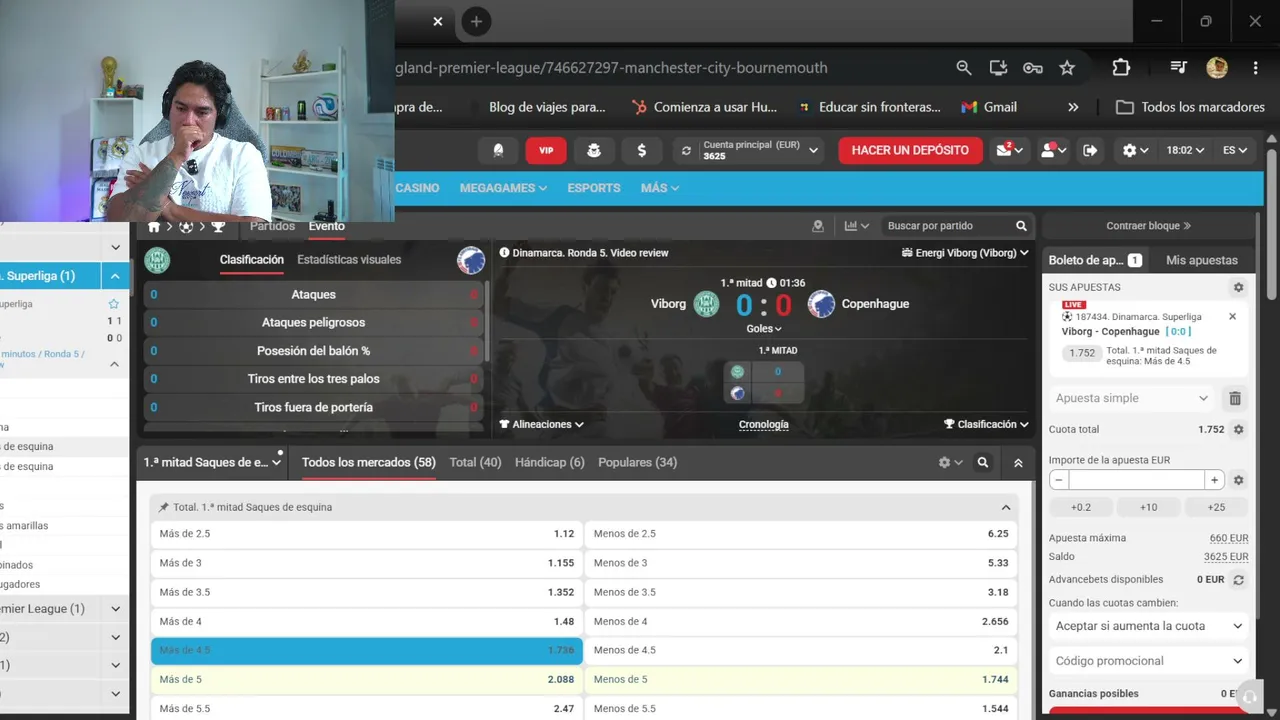Image resolution: width=1280 pixels, height=720 pixels.
Task: Expand the Megagames menu
Action: pos(503,188)
